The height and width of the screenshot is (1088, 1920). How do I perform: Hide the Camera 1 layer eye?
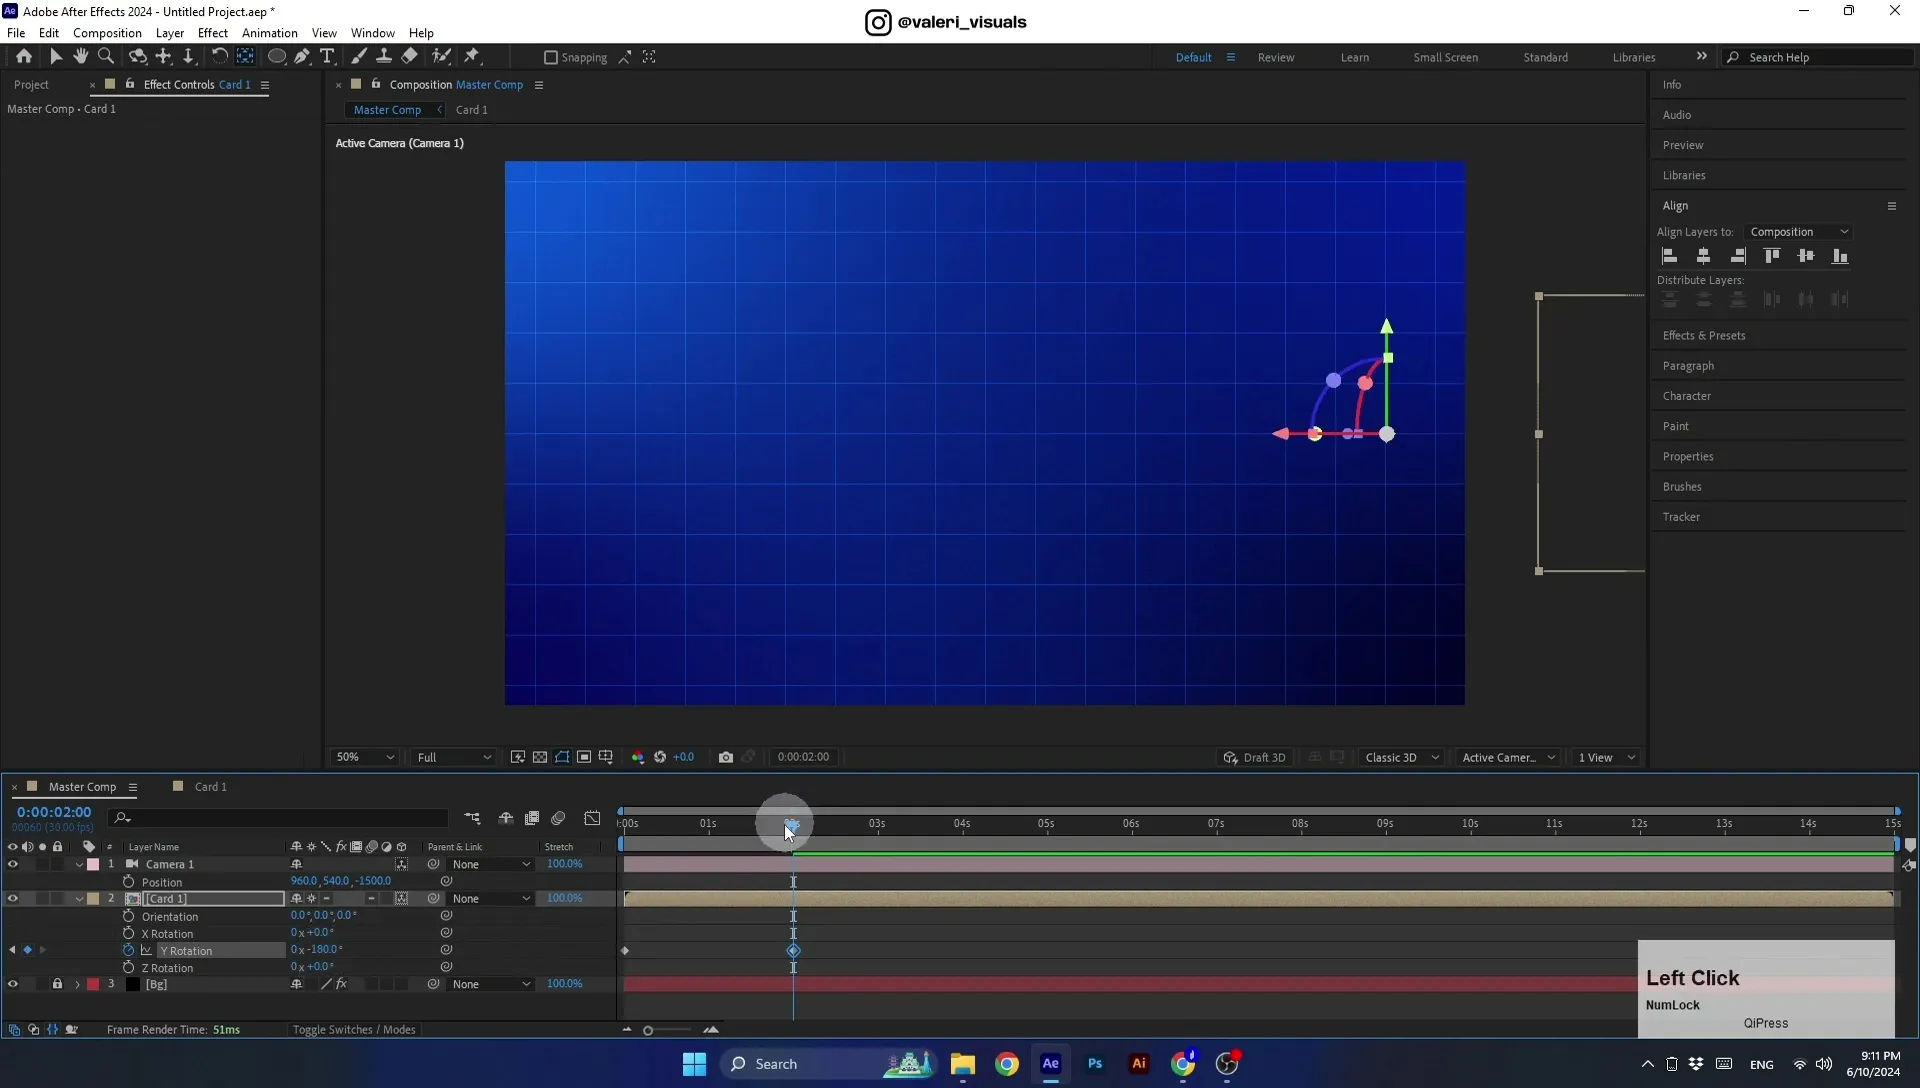point(13,864)
